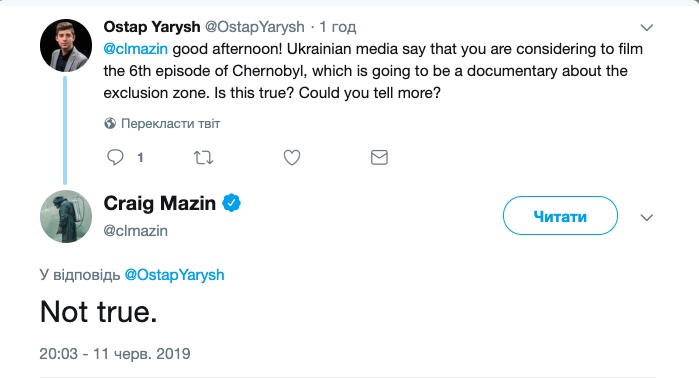Click the @OstapYarysh handle in header
This screenshot has height=378, width=699.
(255, 27)
